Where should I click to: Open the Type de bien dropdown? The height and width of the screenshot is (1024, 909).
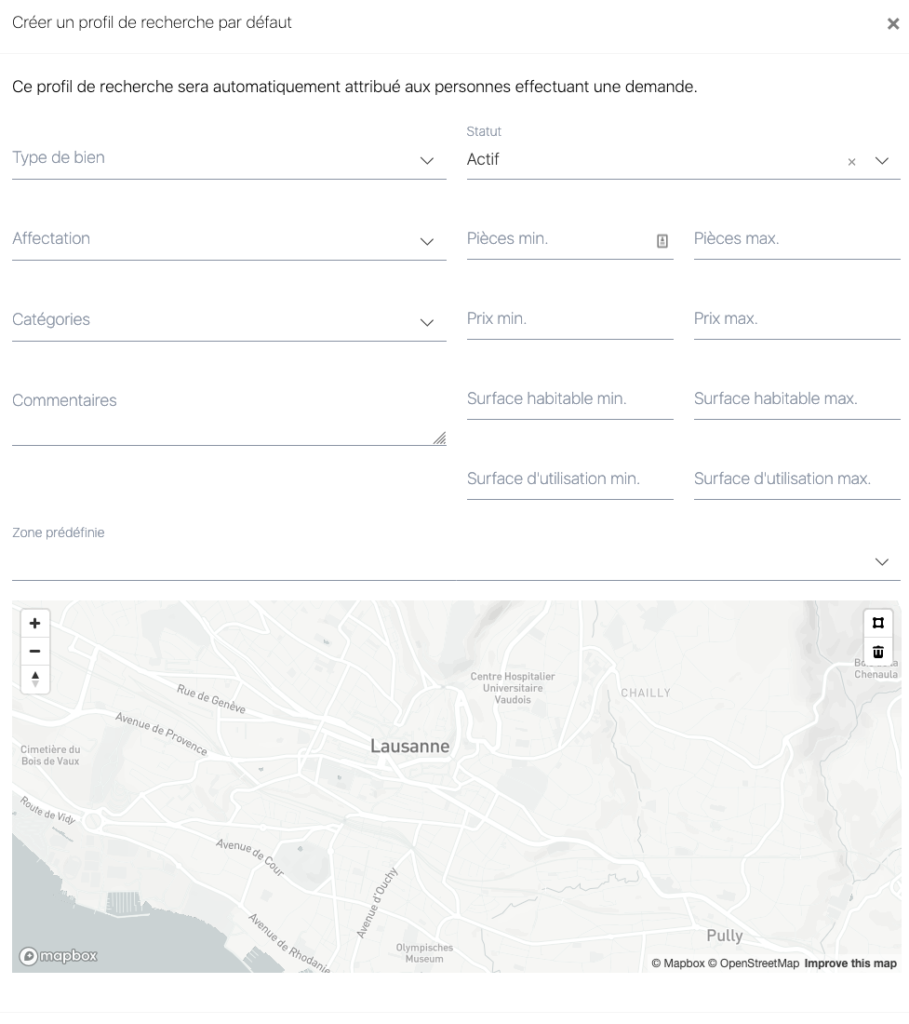[x=428, y=160]
